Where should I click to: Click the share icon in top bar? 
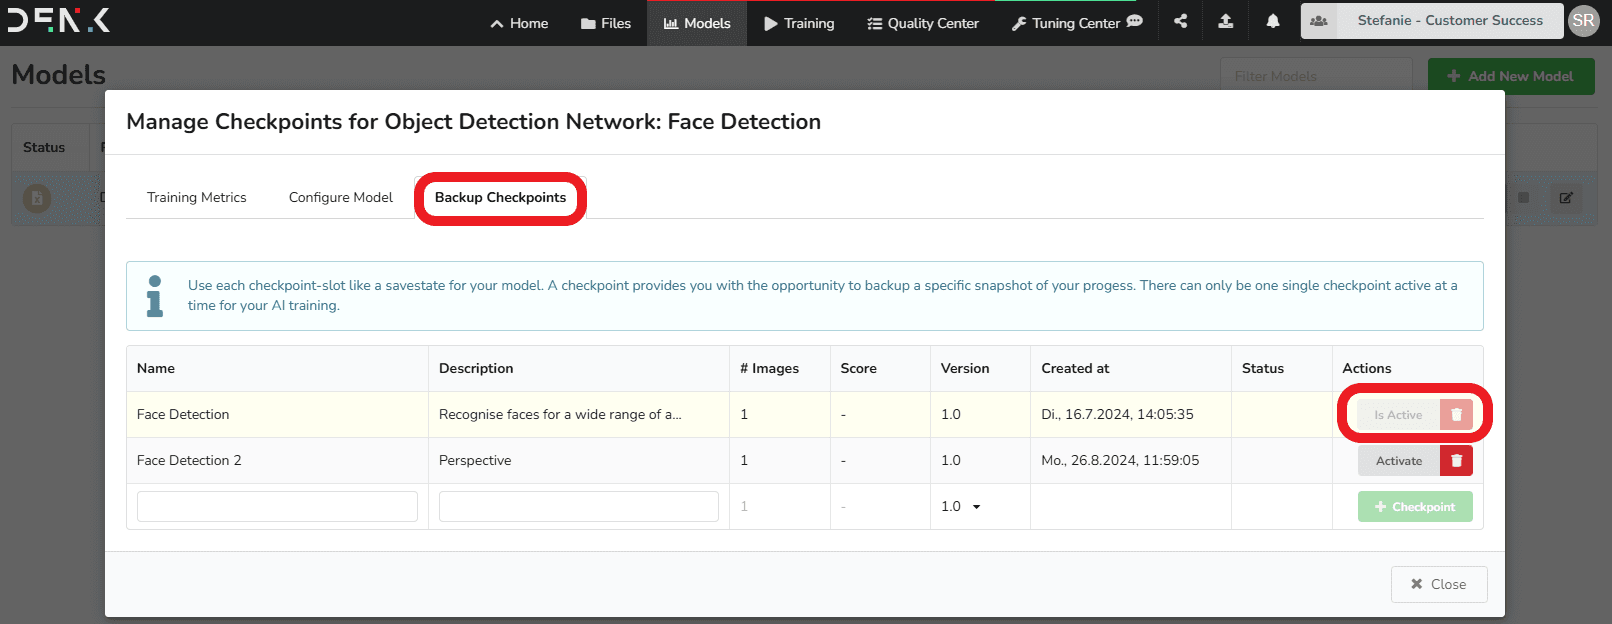click(x=1181, y=21)
